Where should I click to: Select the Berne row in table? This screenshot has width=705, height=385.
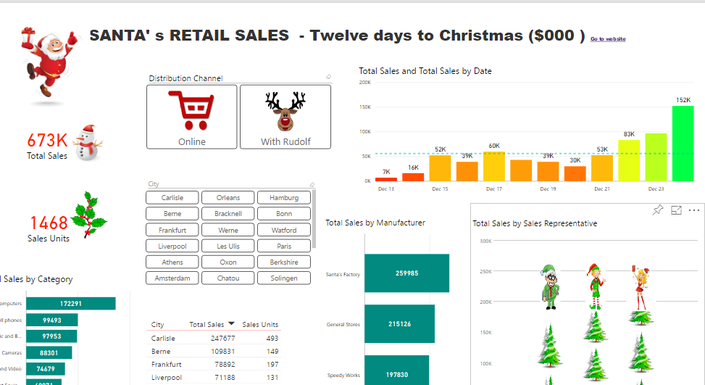tap(214, 351)
